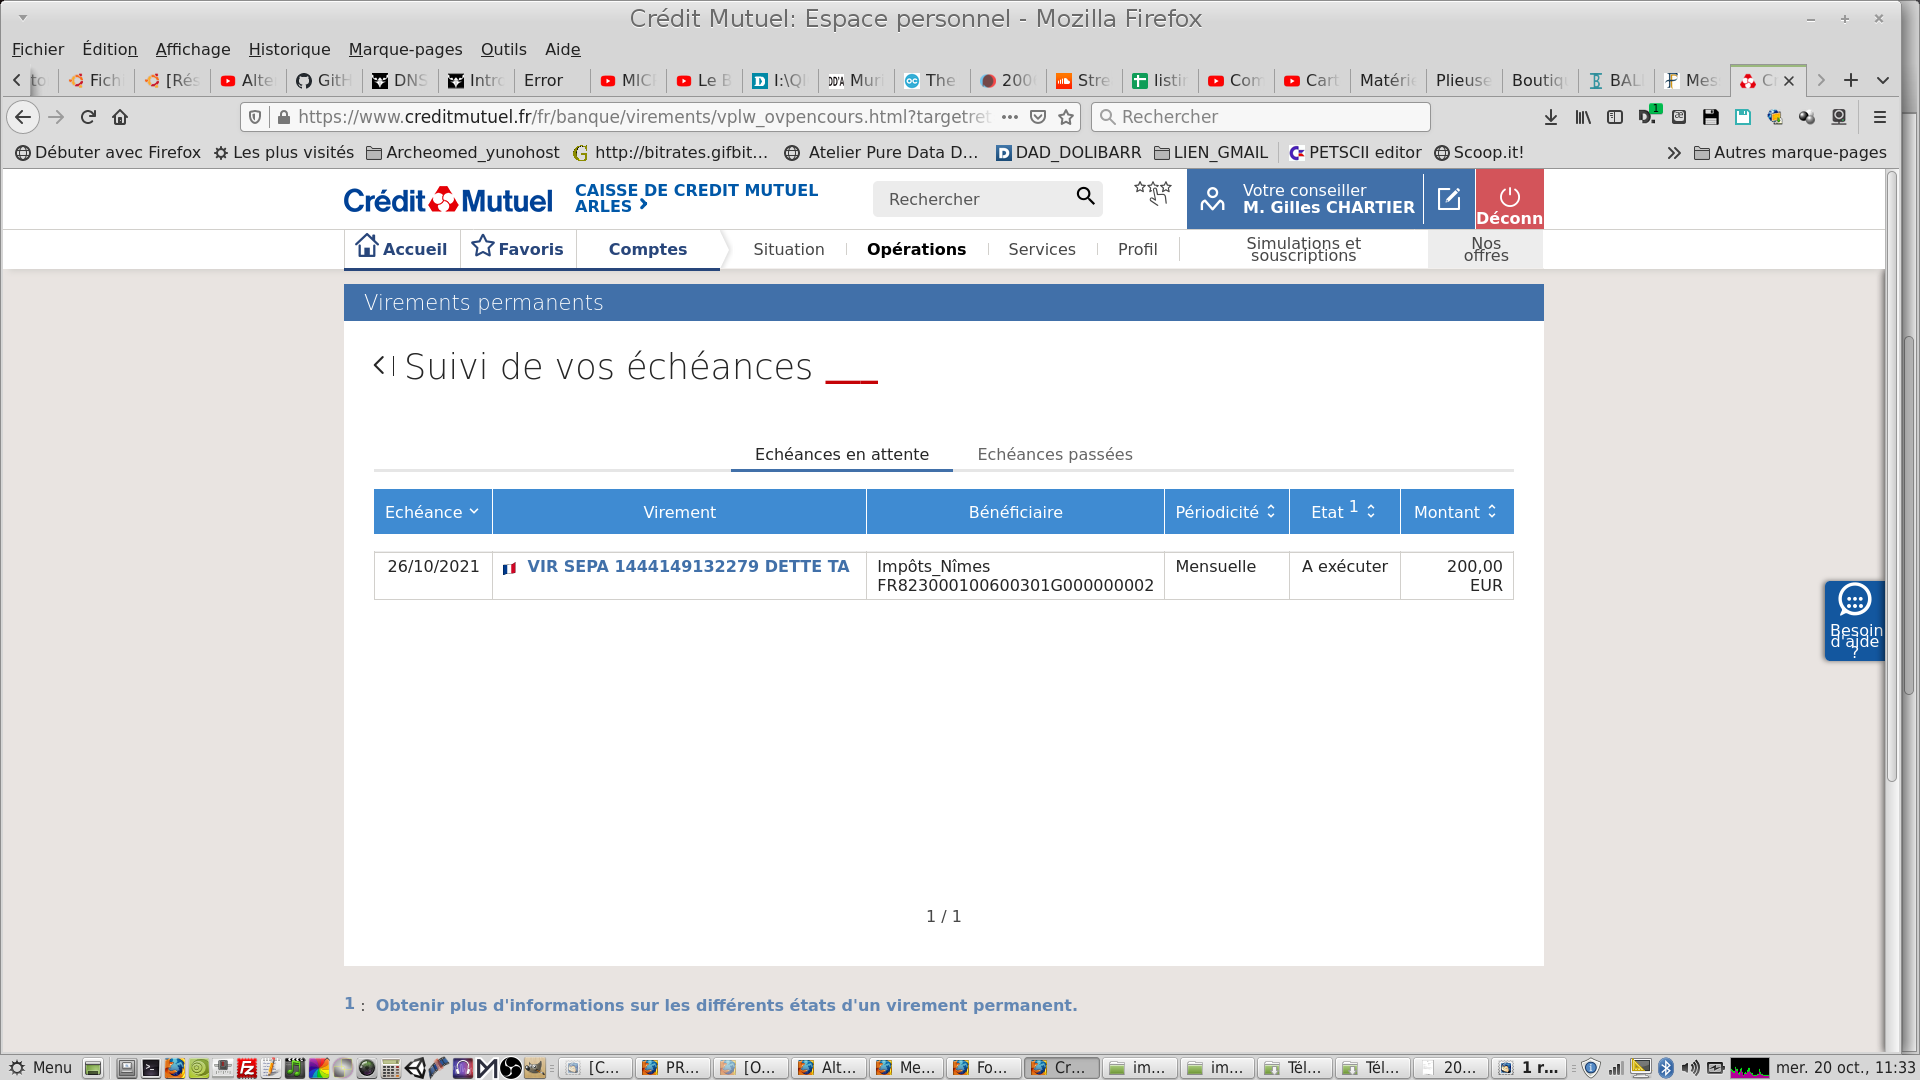Sort by the Etat column arrows

(x=1371, y=512)
